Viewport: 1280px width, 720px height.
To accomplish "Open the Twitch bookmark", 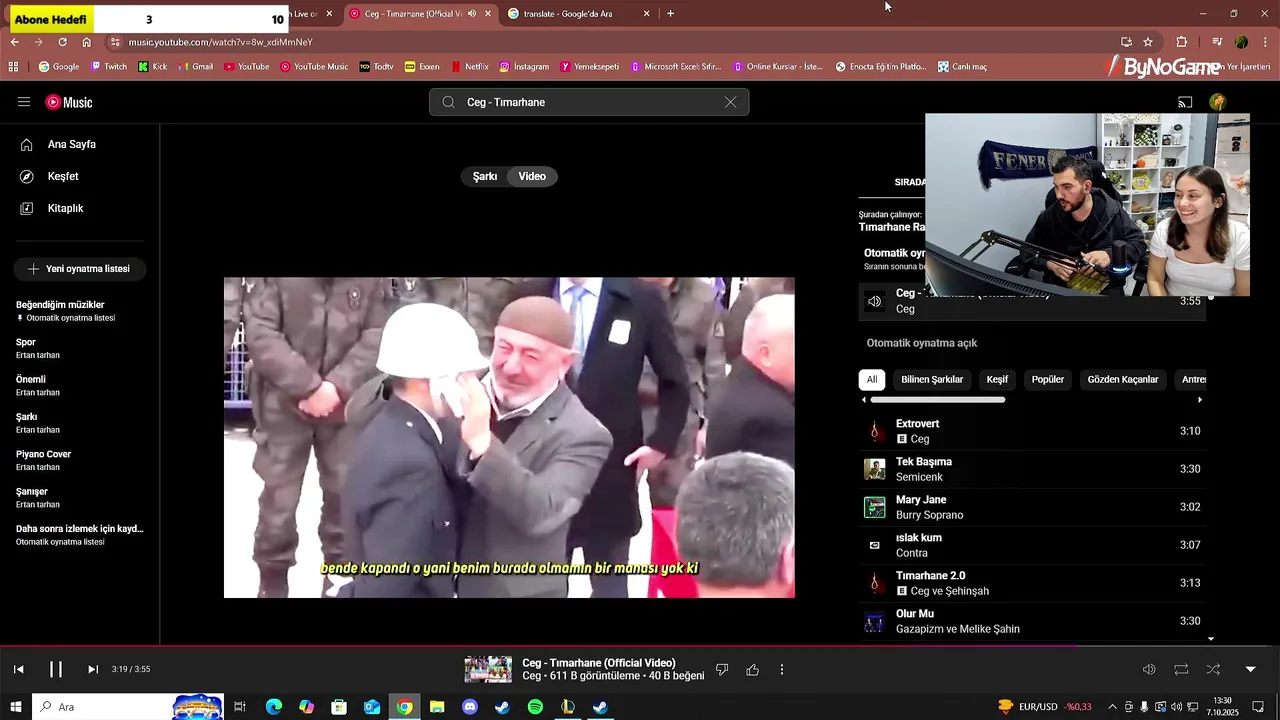I will point(108,67).
